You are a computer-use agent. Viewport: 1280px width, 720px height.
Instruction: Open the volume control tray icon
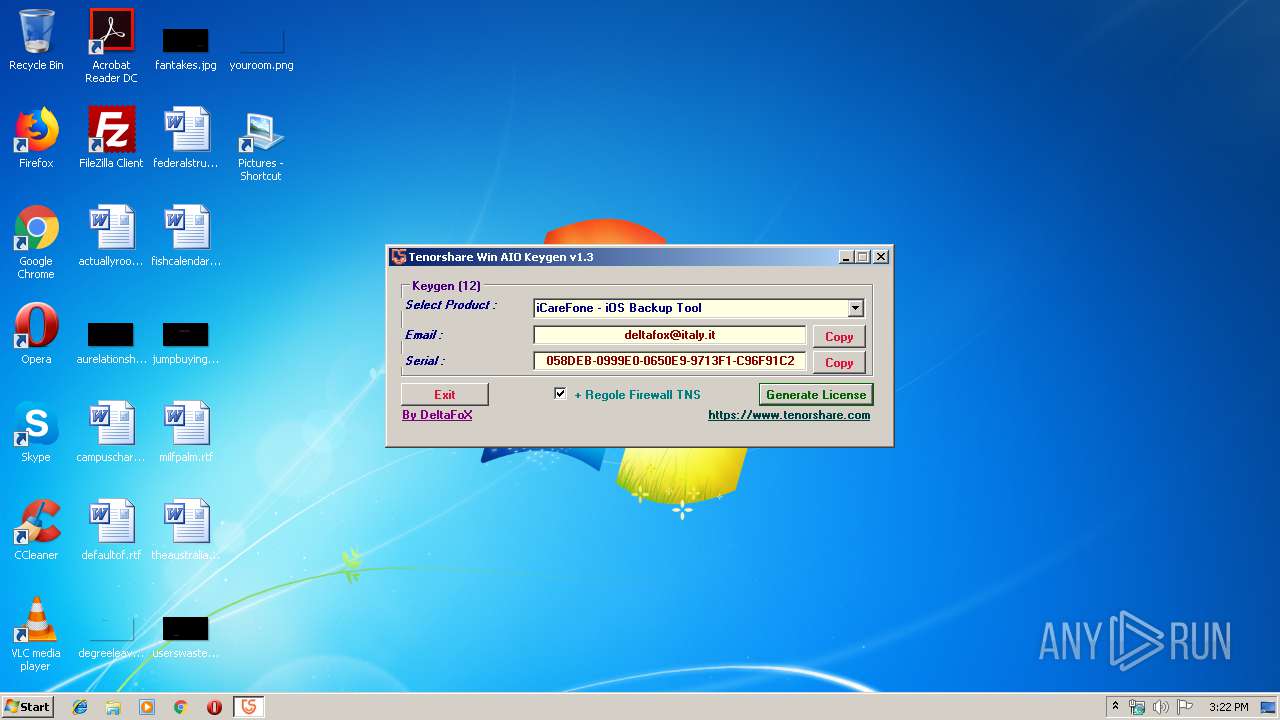tap(1160, 707)
